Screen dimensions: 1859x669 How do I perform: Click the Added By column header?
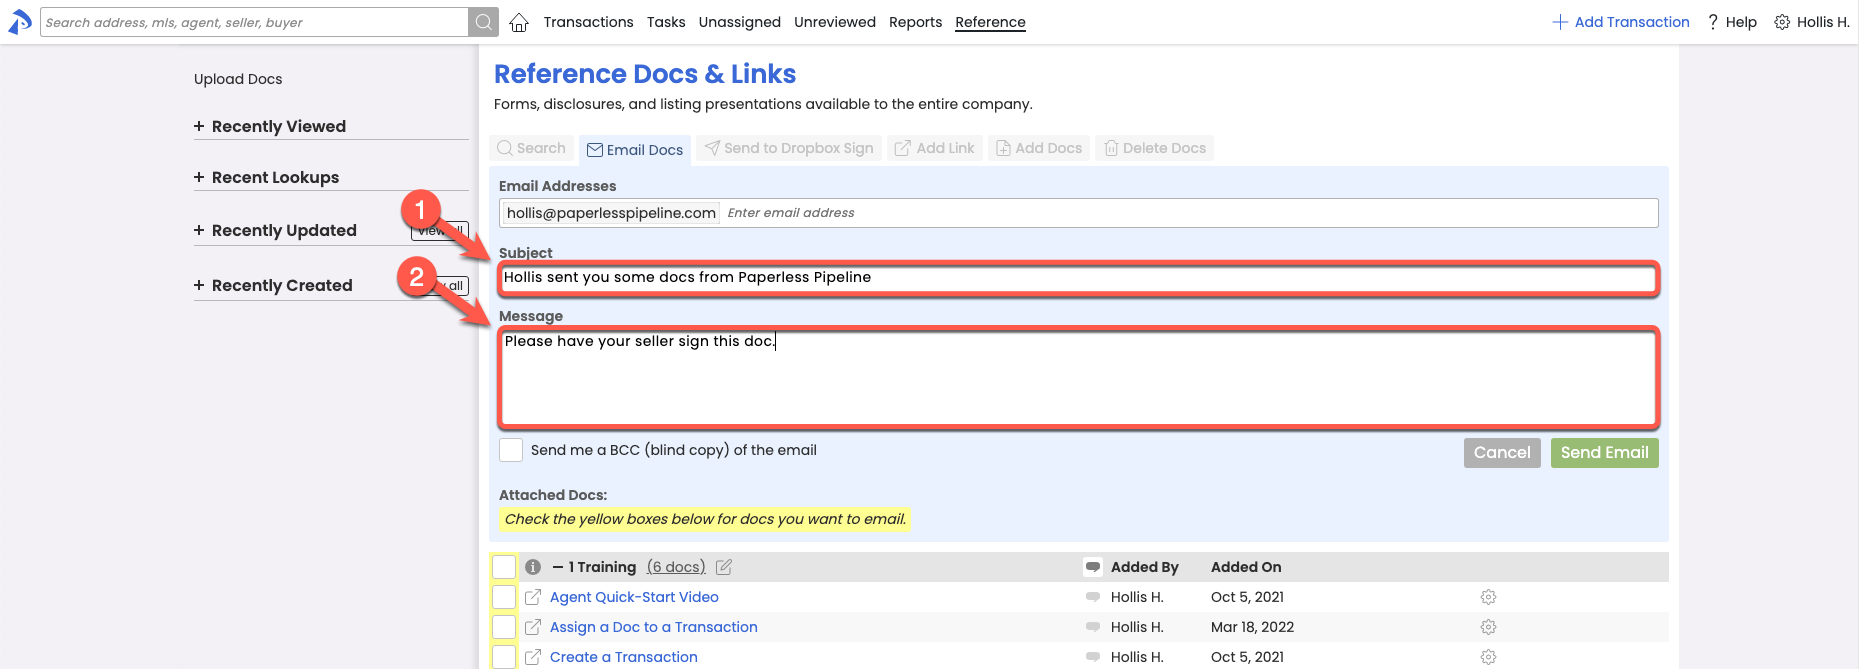coord(1145,567)
